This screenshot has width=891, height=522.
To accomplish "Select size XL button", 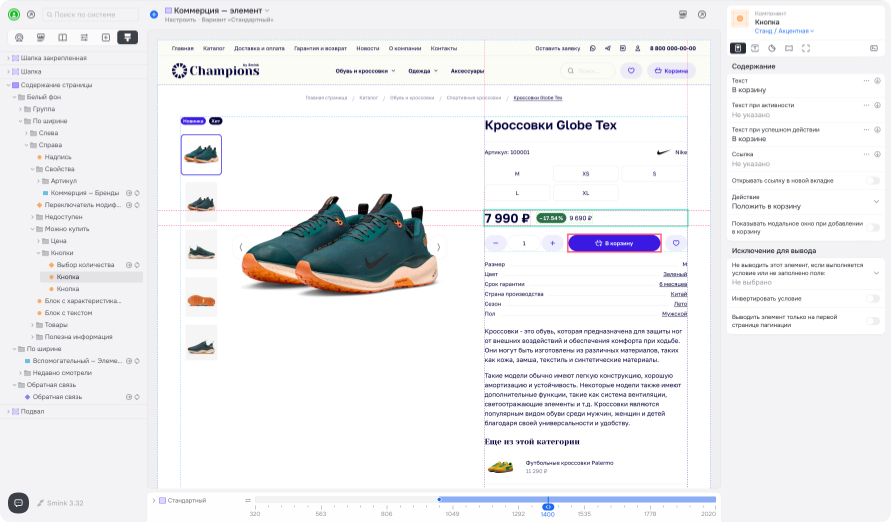I will coord(586,193).
